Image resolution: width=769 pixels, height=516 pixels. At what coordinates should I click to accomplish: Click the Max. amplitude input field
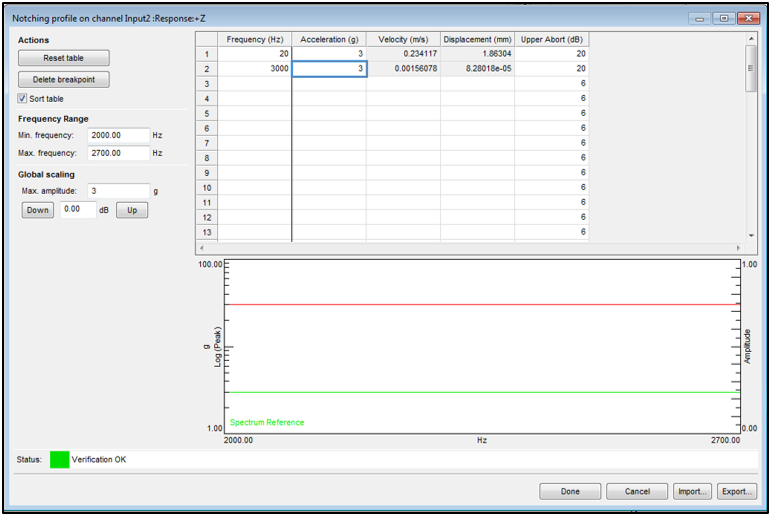[118, 190]
